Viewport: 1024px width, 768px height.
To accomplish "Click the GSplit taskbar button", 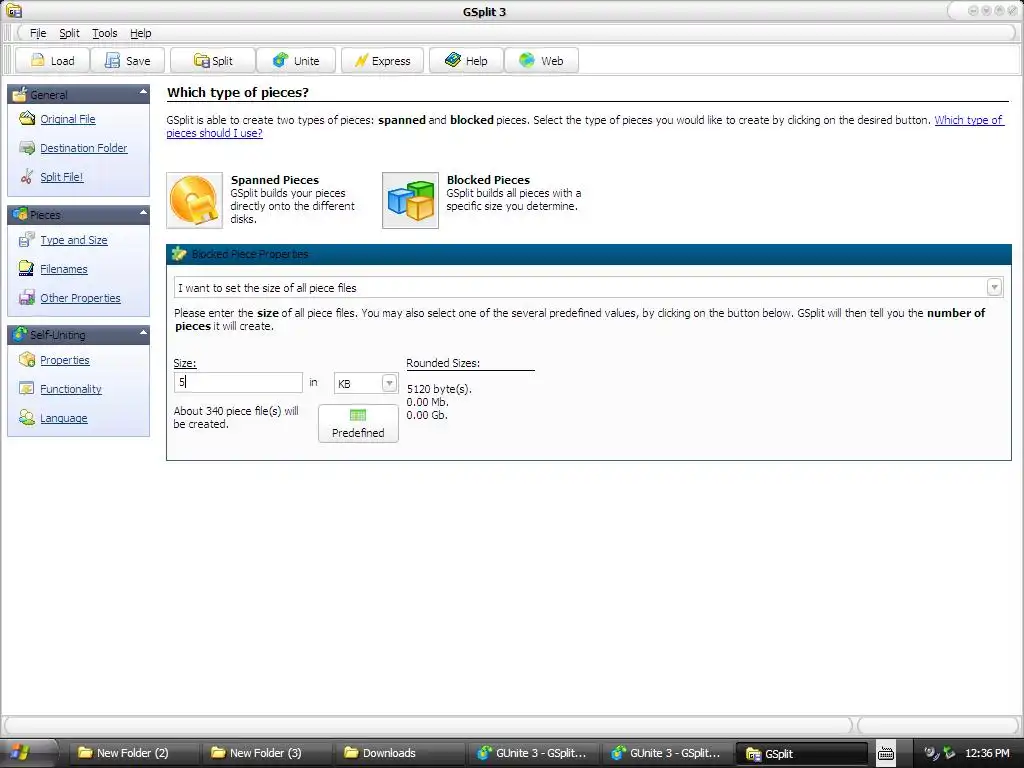I will (802, 754).
